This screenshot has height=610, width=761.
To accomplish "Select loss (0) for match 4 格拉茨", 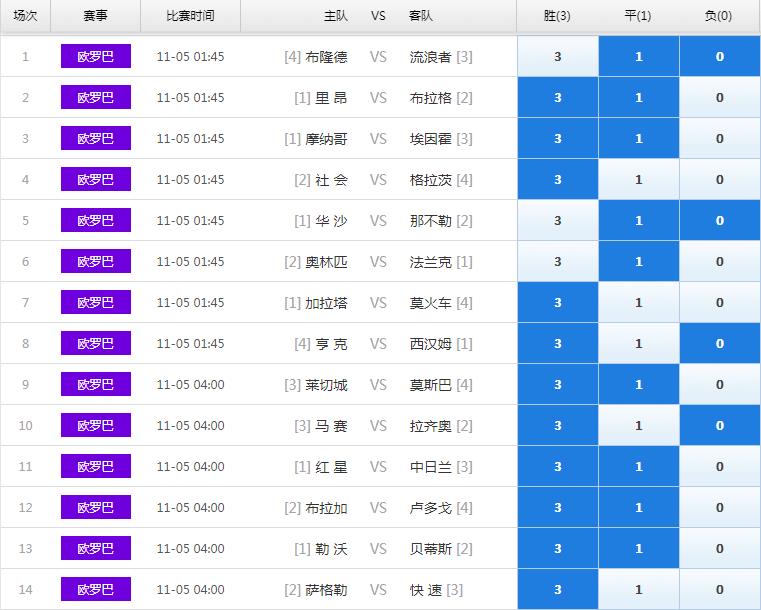I will (x=720, y=180).
